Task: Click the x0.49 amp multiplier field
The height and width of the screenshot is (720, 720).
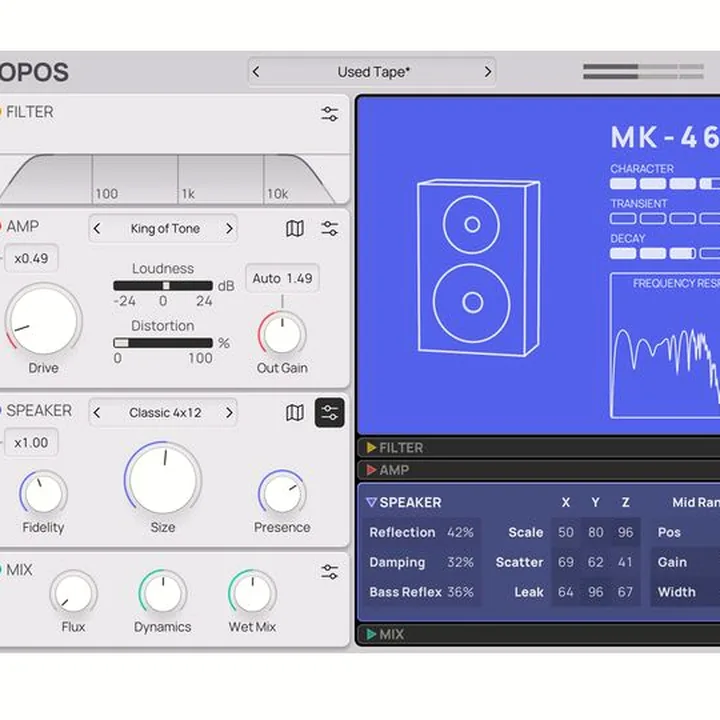Action: [31, 259]
